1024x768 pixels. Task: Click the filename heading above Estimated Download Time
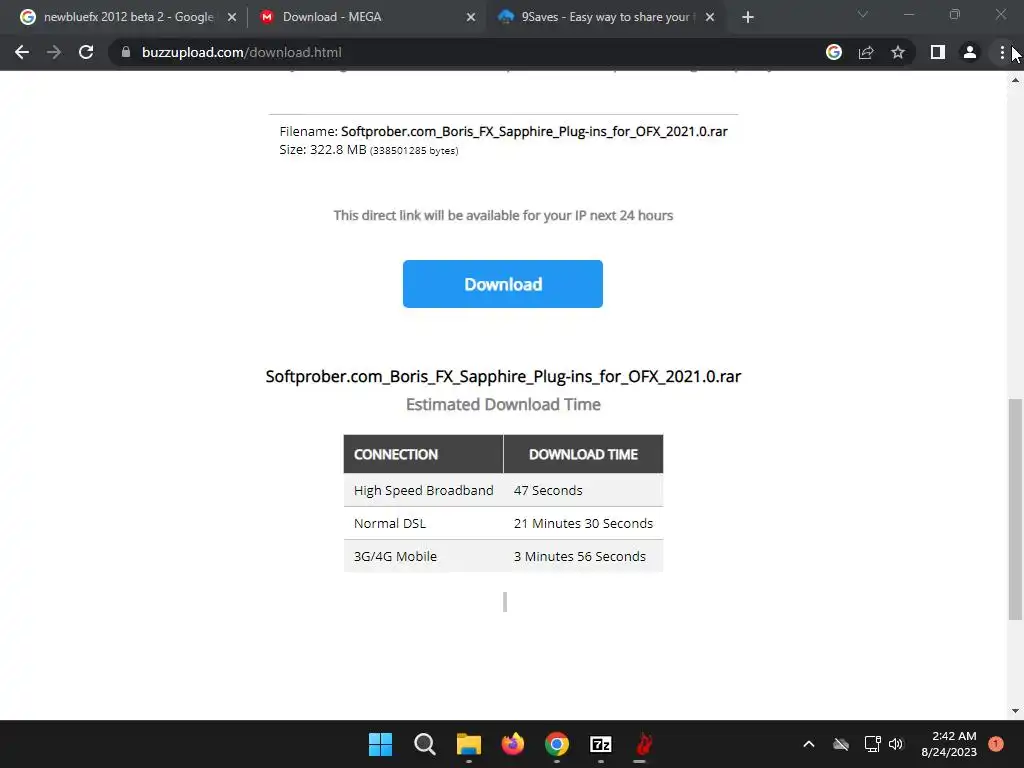point(503,377)
